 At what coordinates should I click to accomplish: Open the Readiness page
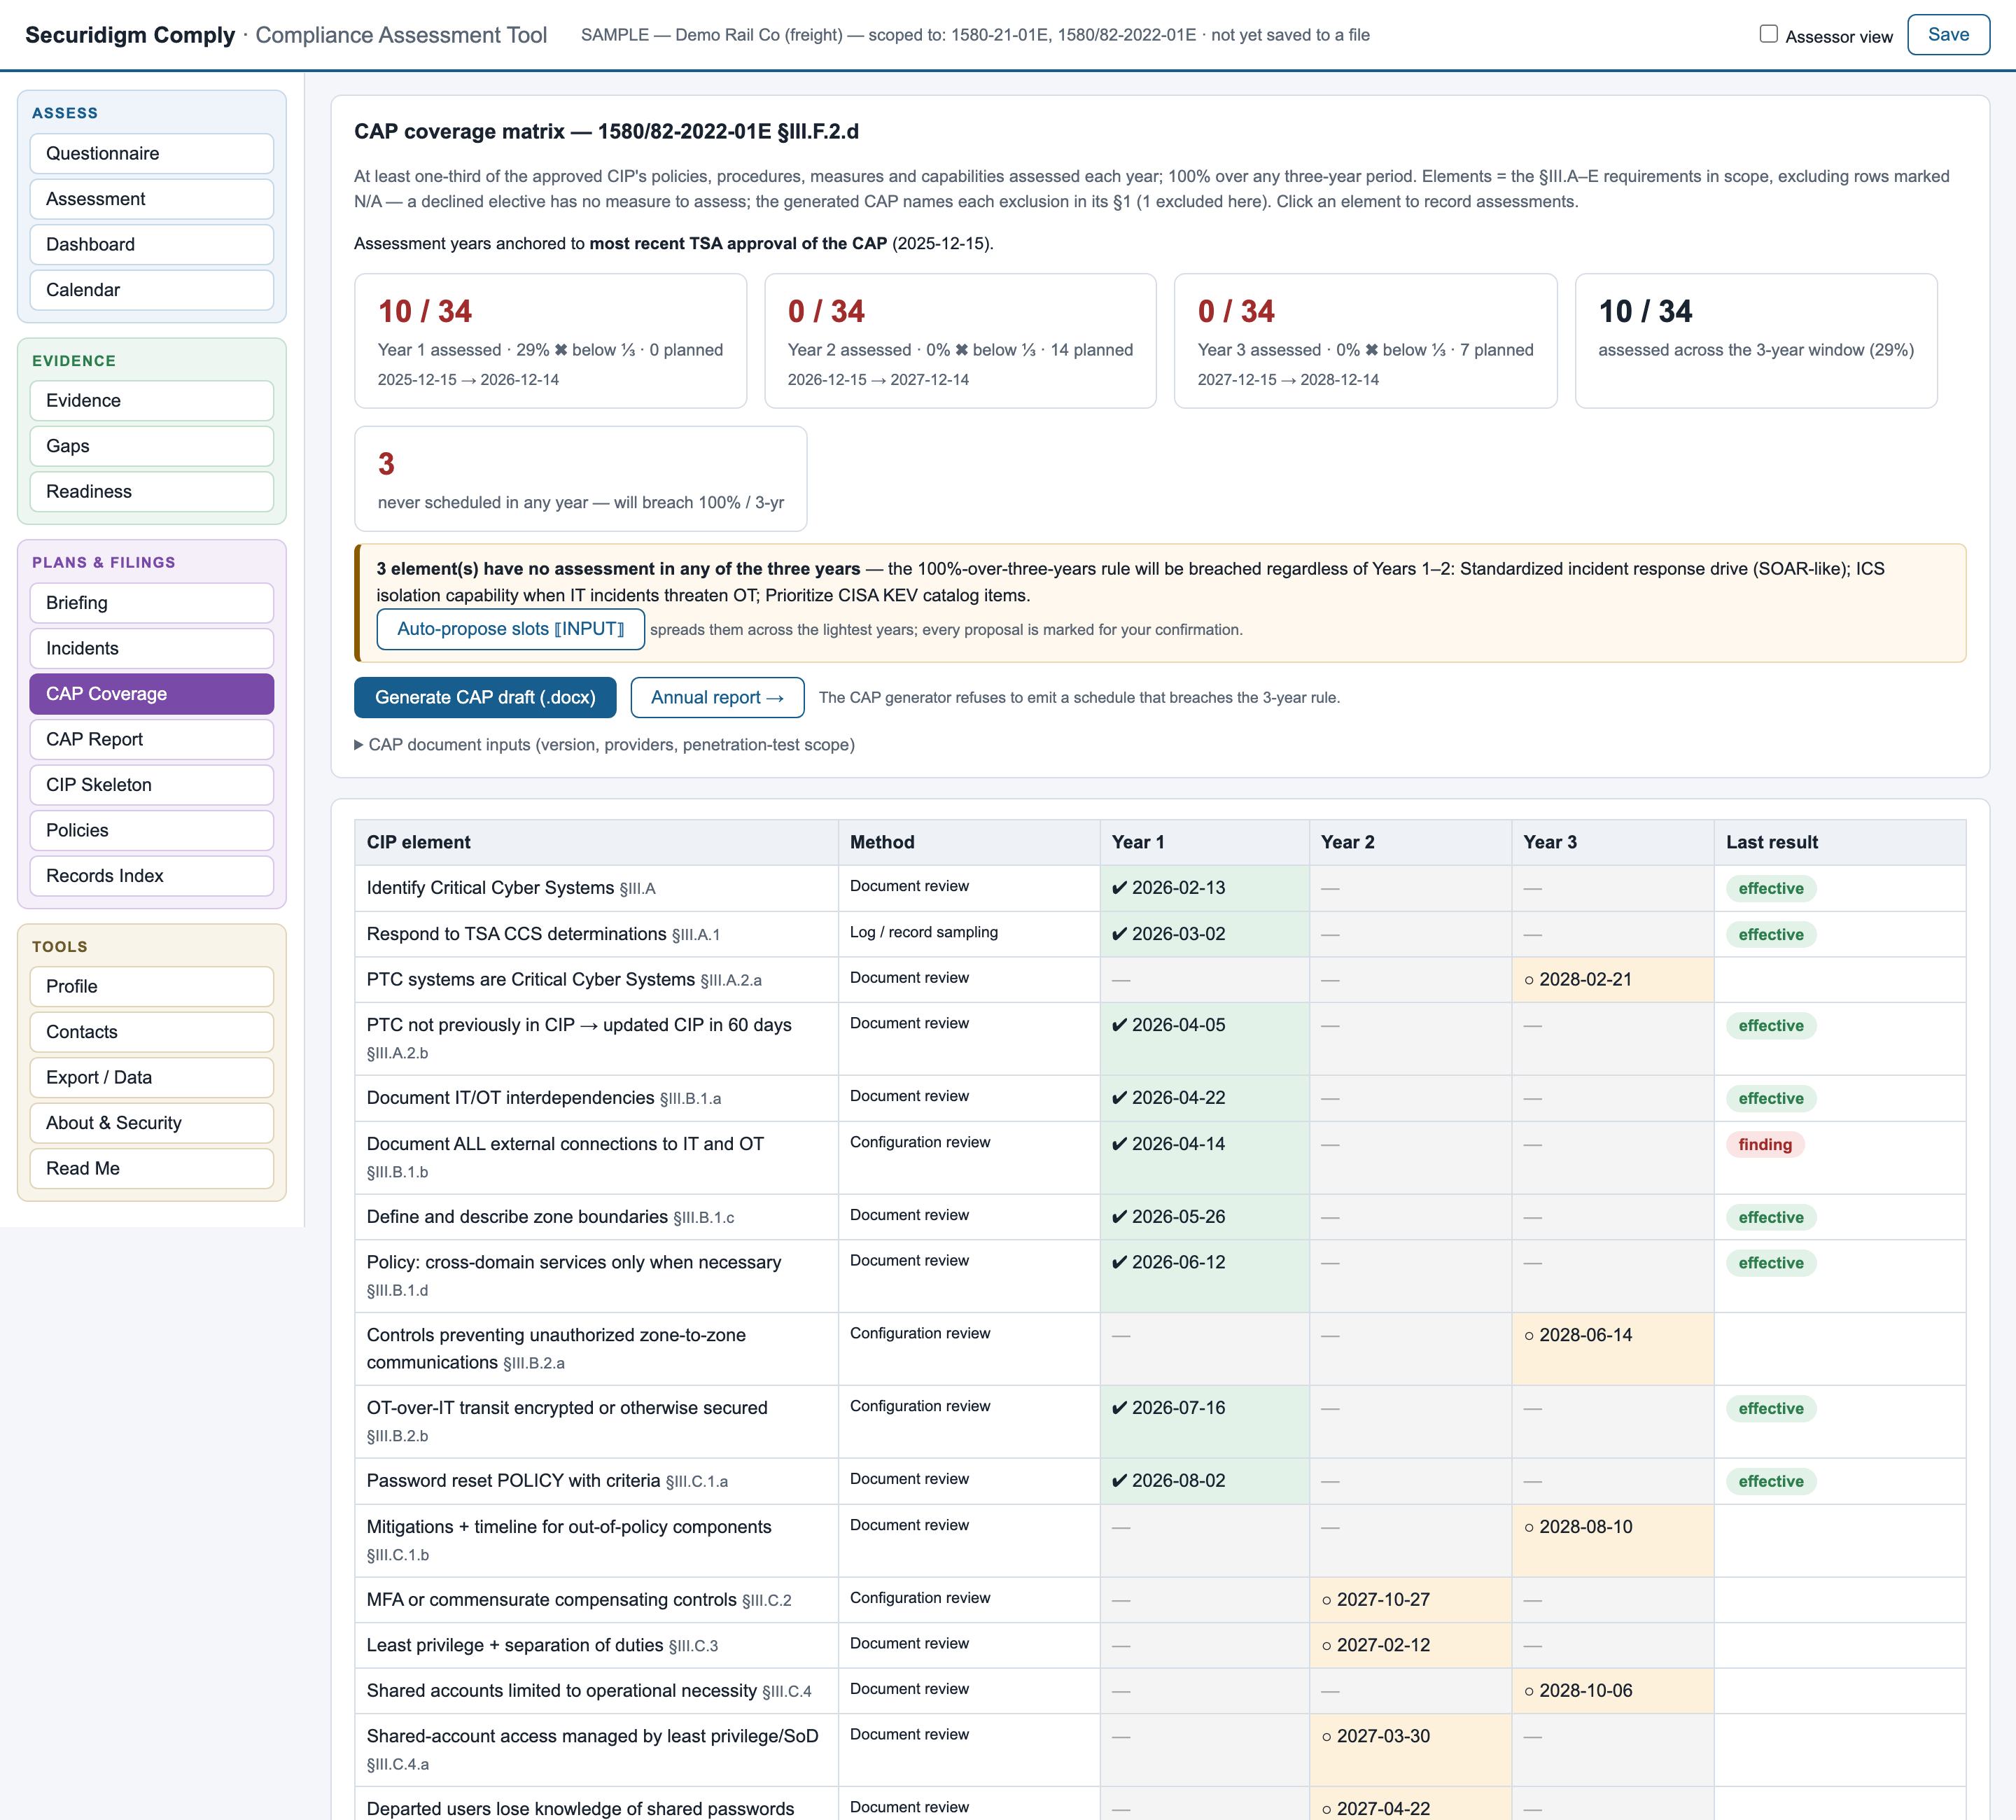(x=152, y=492)
